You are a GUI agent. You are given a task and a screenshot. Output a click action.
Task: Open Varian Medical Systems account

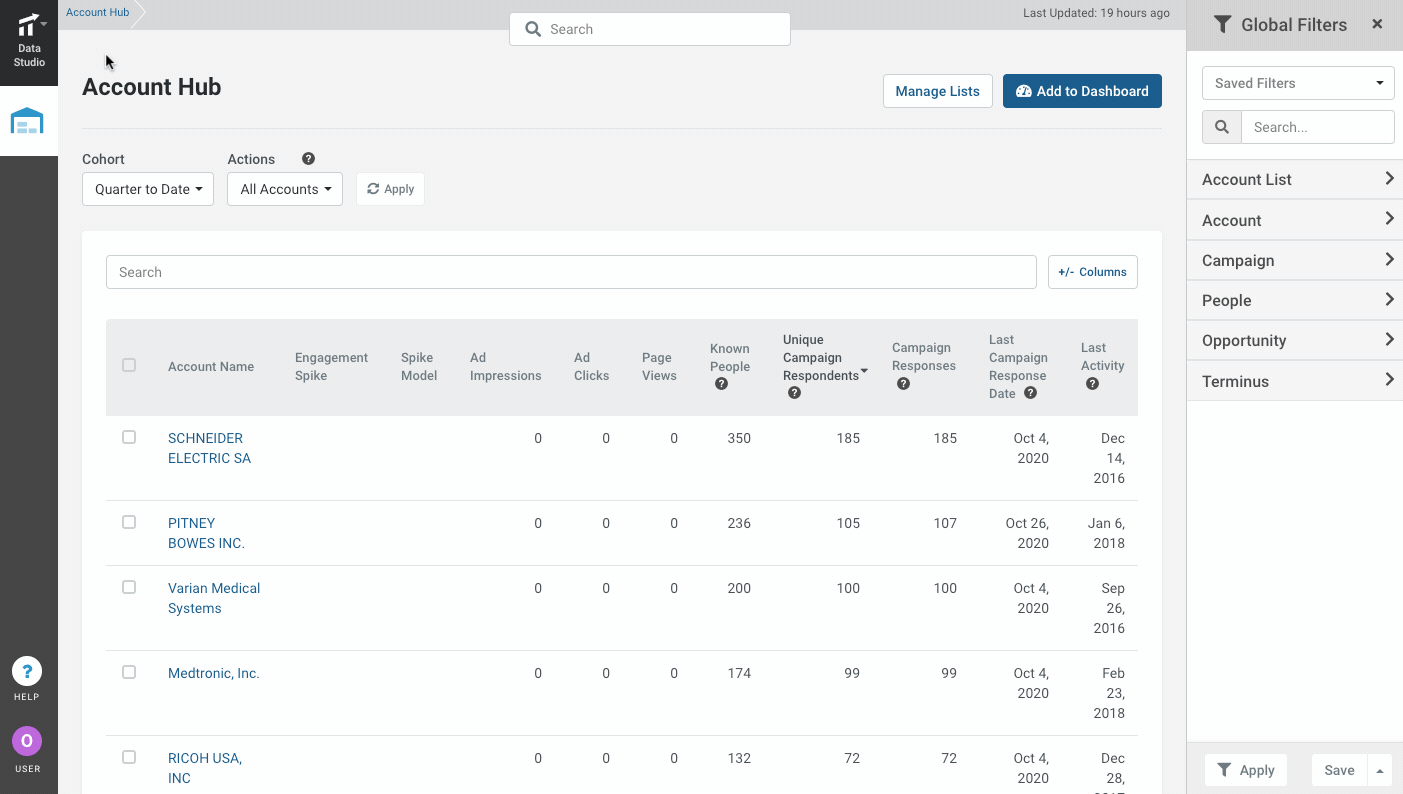pos(214,598)
